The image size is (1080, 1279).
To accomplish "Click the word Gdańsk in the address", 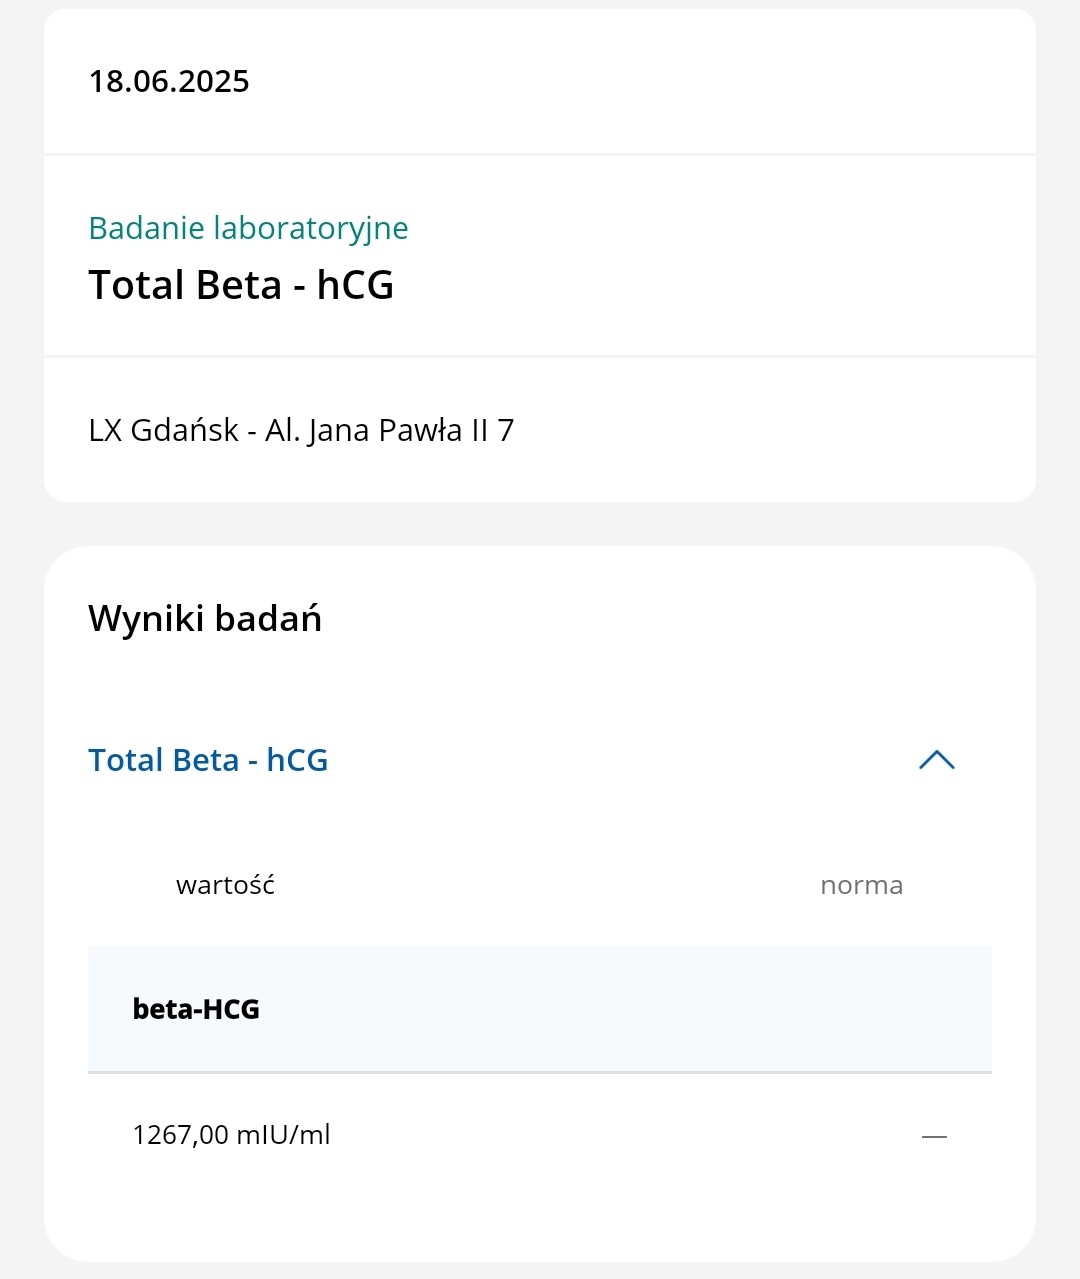I will click(x=184, y=430).
